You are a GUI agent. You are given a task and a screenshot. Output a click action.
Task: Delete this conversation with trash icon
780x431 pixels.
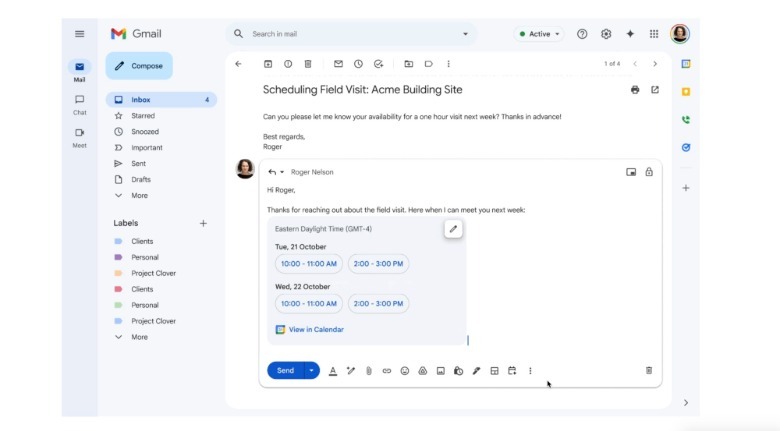pos(308,64)
